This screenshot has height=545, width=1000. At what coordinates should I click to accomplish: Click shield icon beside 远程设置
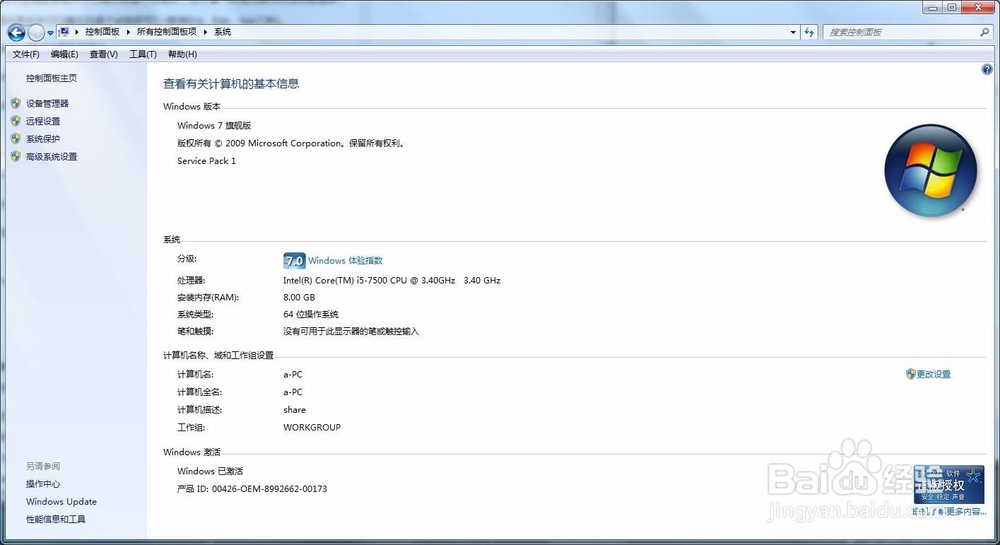coord(16,120)
